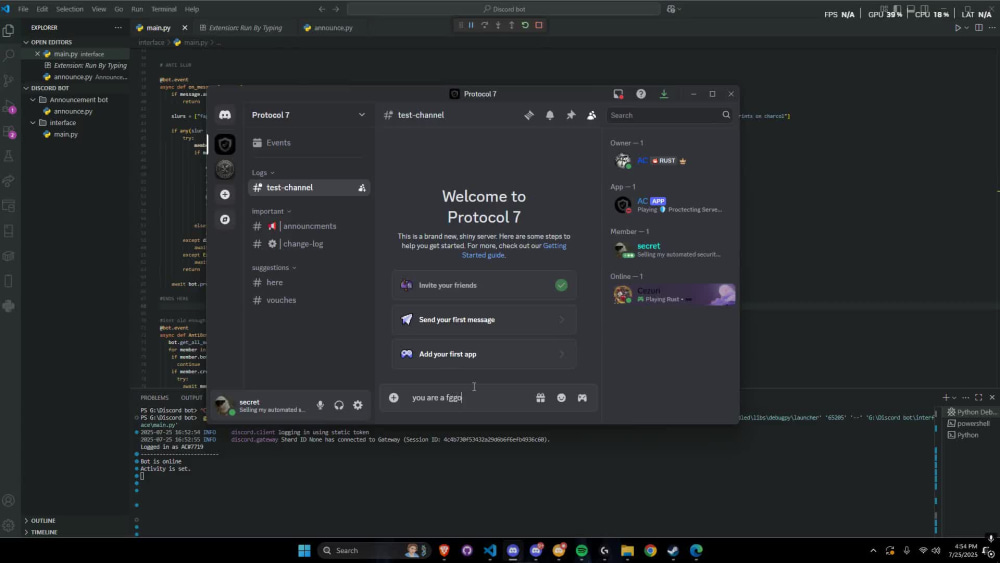Select member secret in member list
This screenshot has width=1000, height=563.
pyautogui.click(x=672, y=249)
